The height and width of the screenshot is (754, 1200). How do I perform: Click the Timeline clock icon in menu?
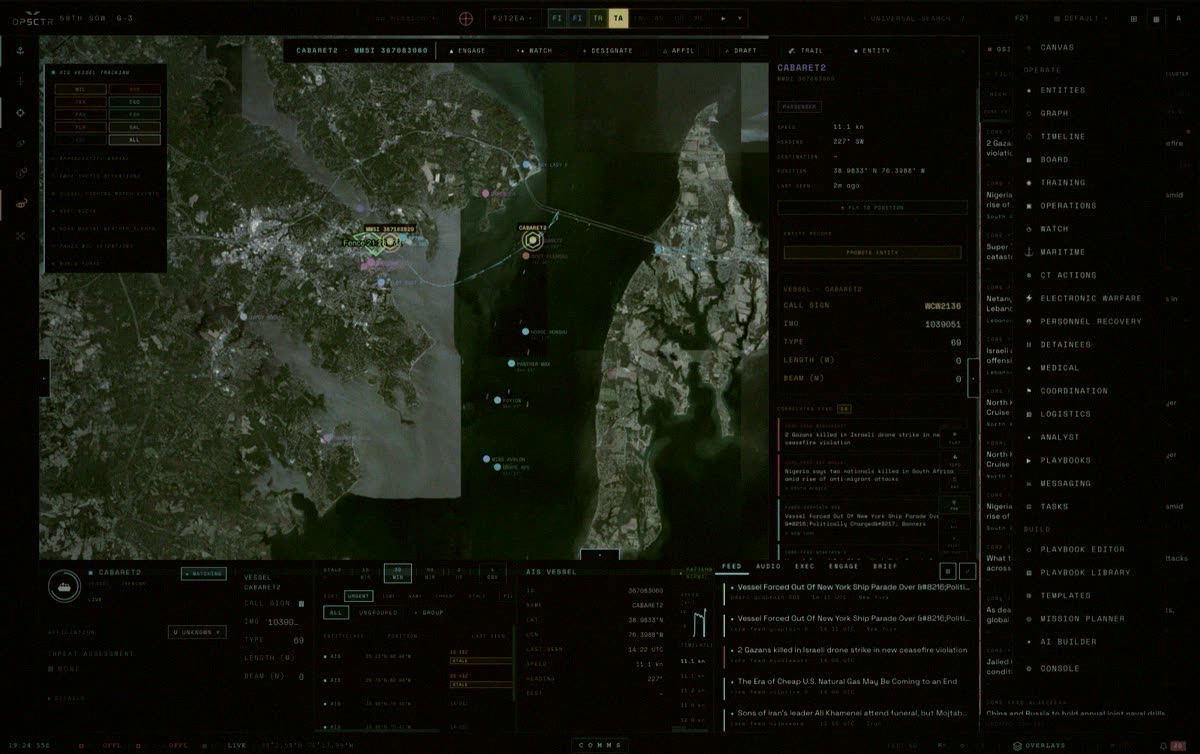(x=1029, y=136)
